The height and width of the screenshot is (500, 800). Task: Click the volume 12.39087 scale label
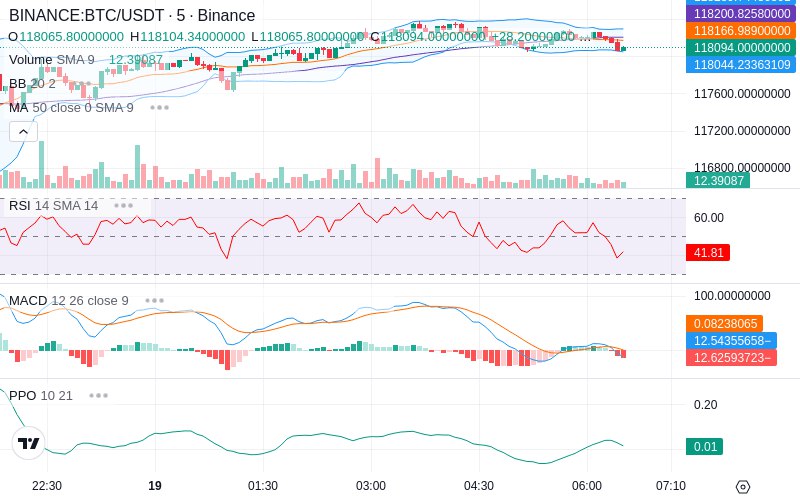(x=718, y=180)
